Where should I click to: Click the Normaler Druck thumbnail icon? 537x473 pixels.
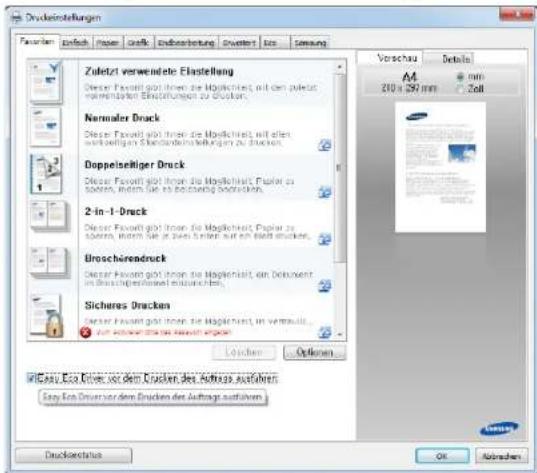46,127
